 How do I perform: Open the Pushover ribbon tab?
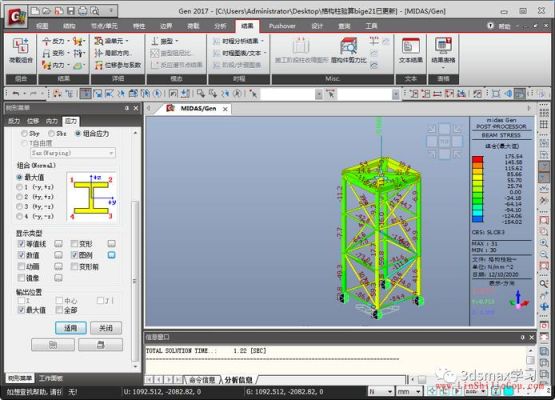click(282, 26)
